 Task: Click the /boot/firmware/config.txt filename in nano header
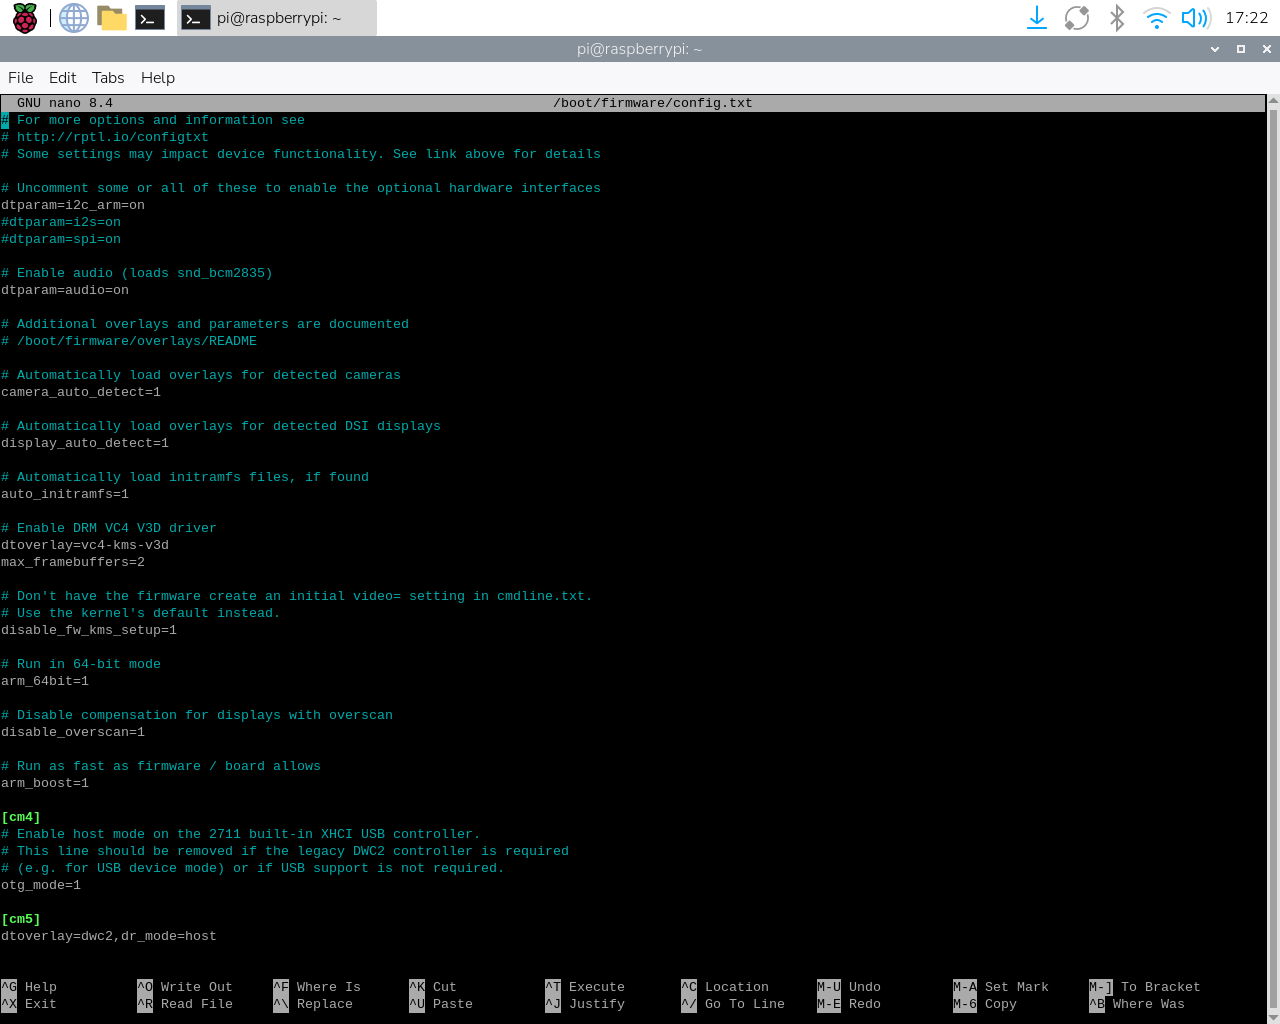coord(653,103)
